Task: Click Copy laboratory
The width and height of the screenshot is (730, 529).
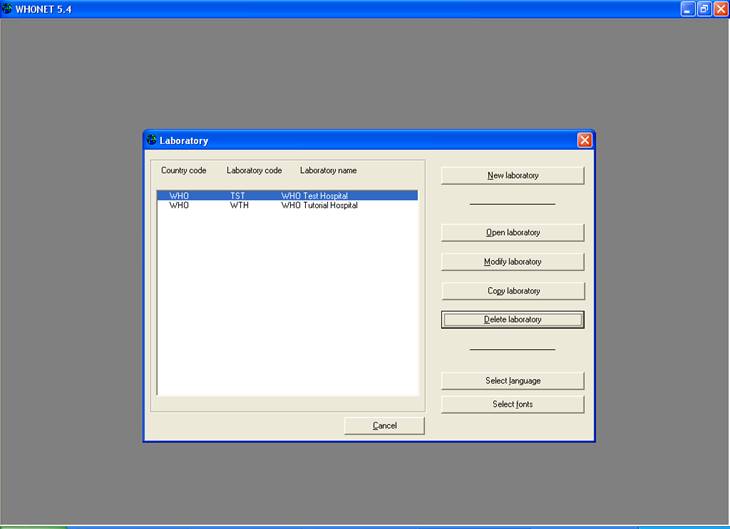Action: [x=513, y=291]
